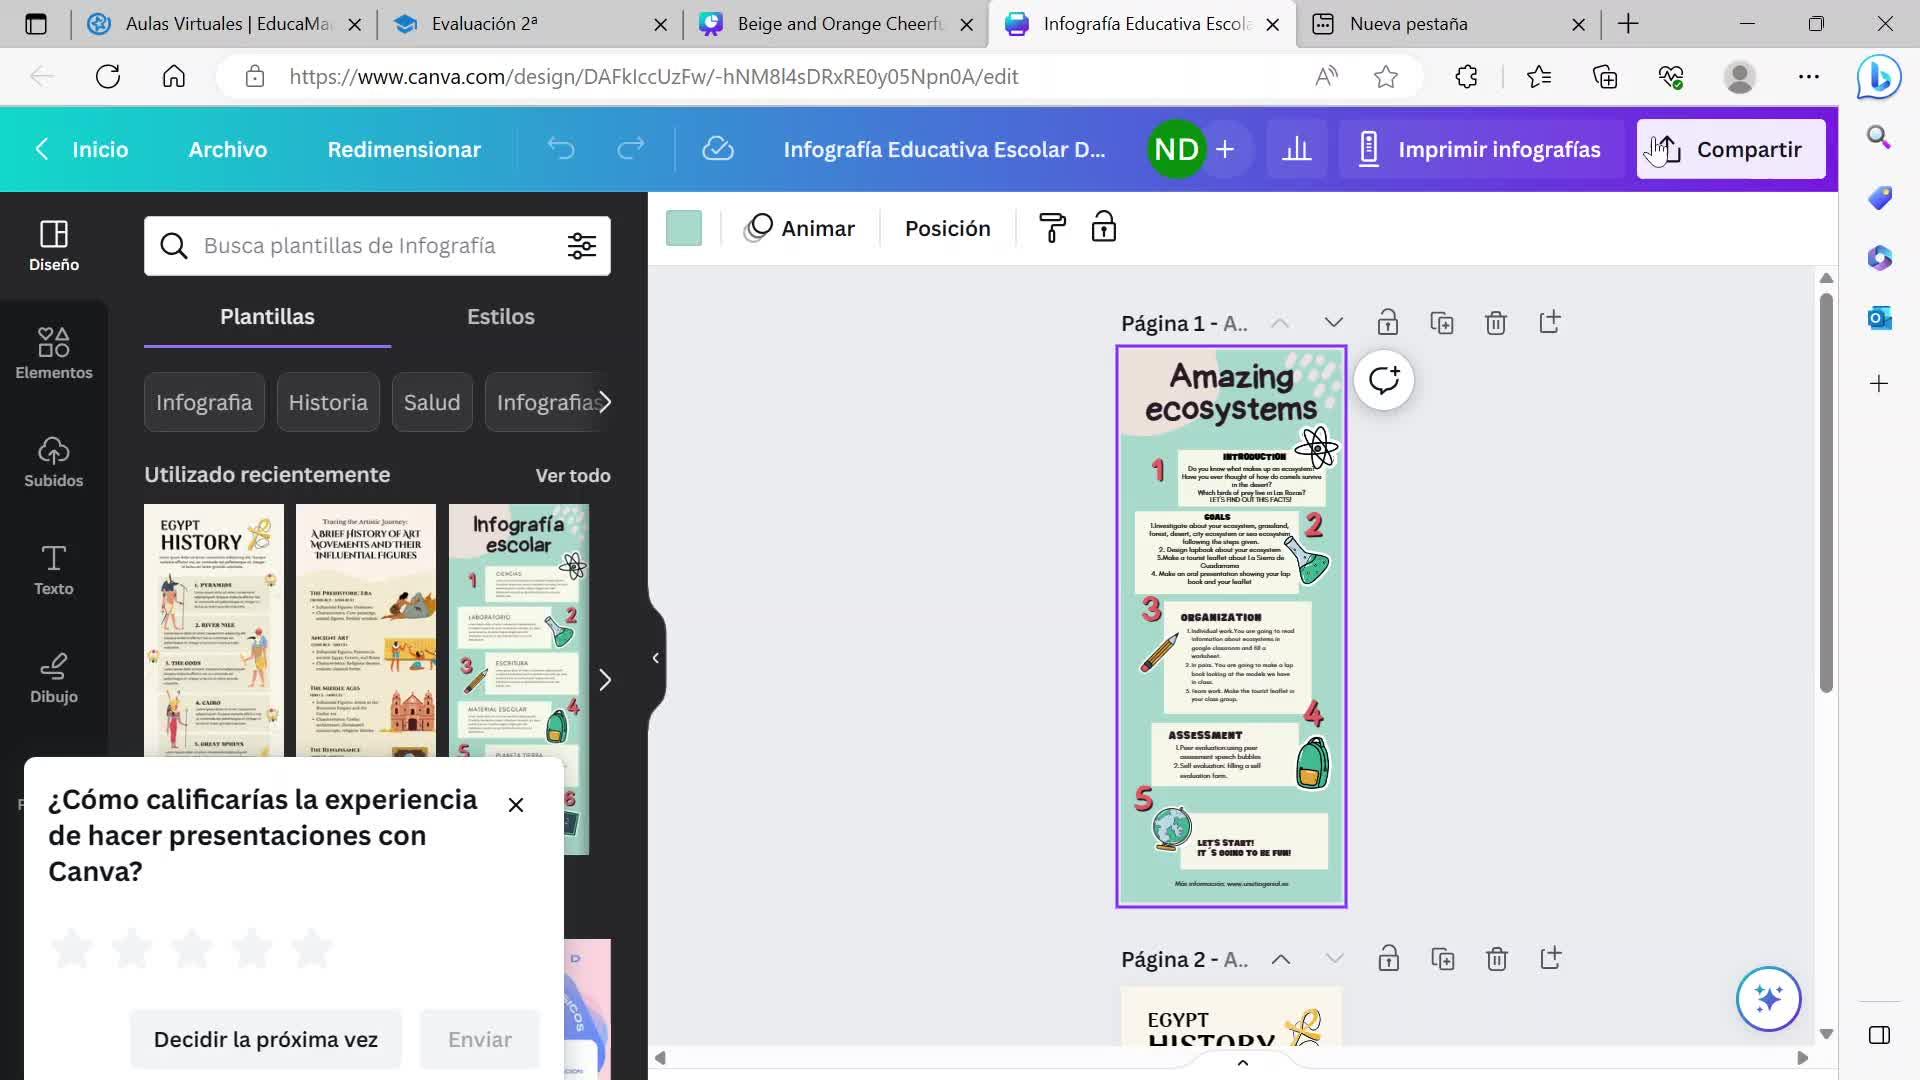Duplicate Página 1 using its copy icon

click(1441, 323)
